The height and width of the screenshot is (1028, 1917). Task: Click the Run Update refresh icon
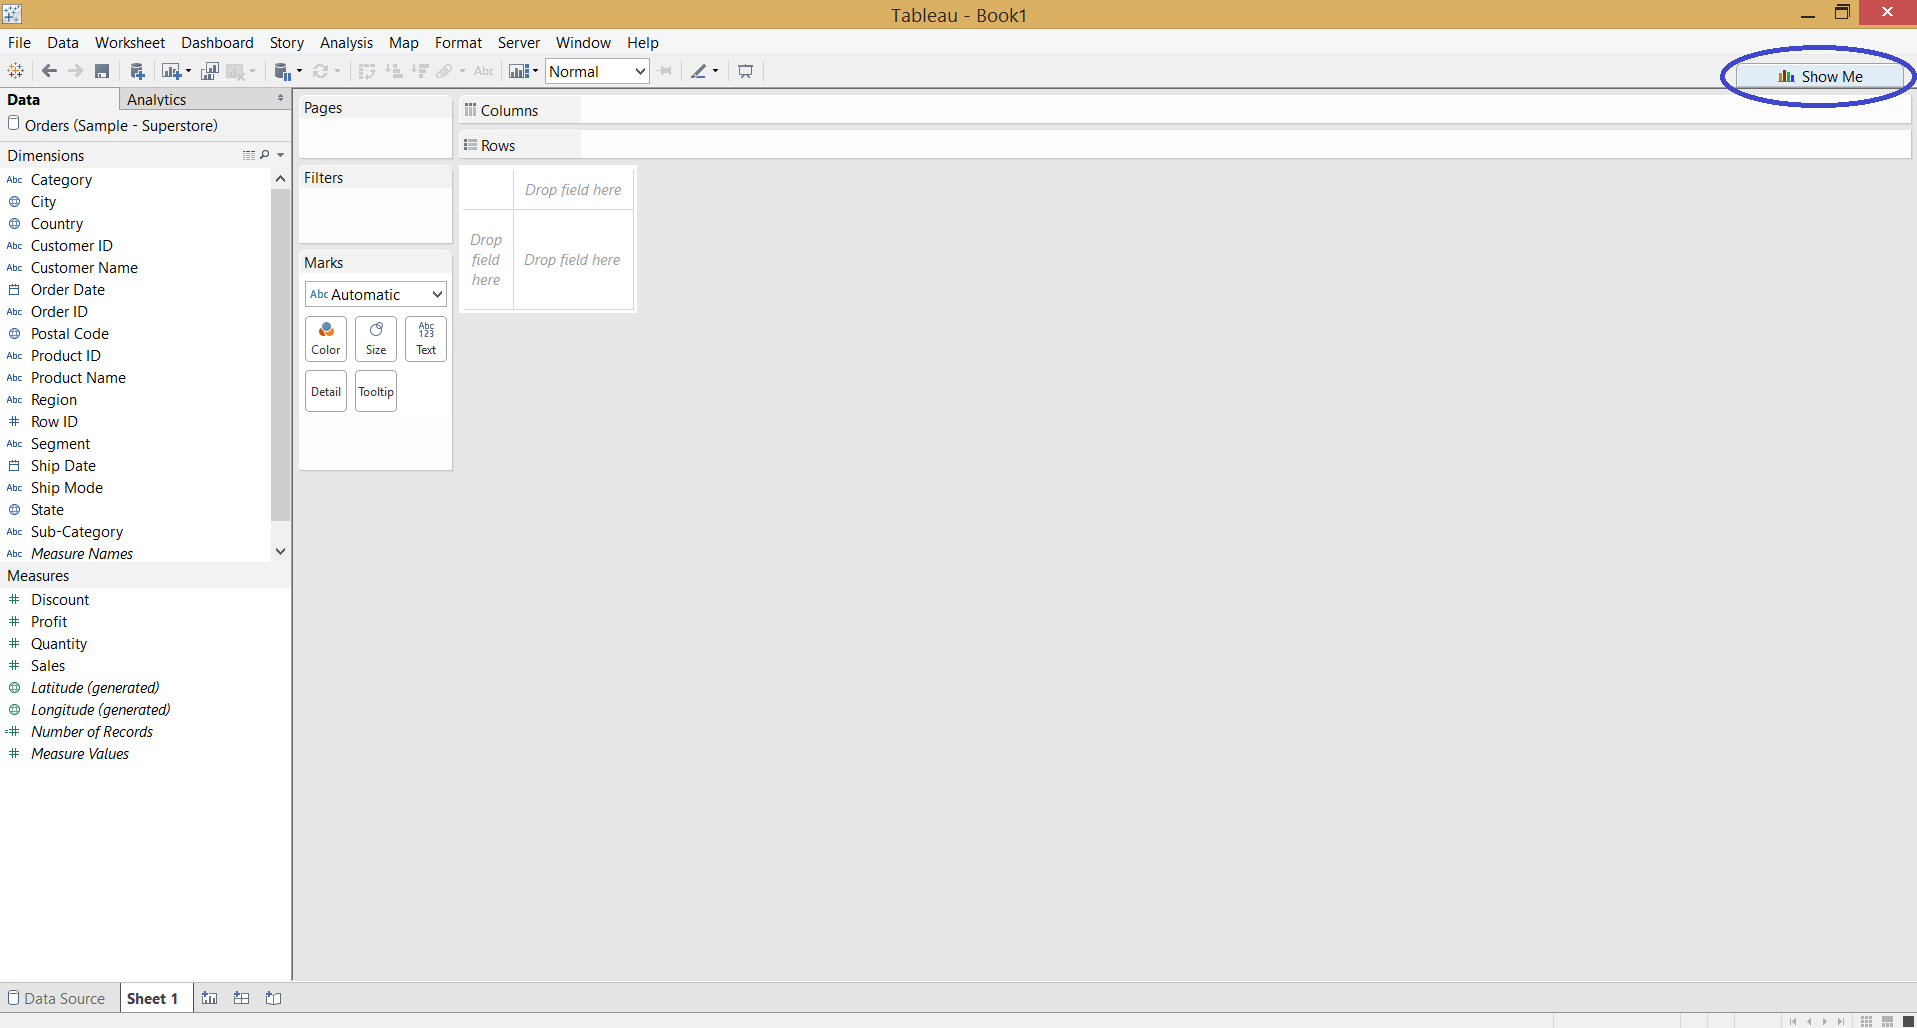321,71
